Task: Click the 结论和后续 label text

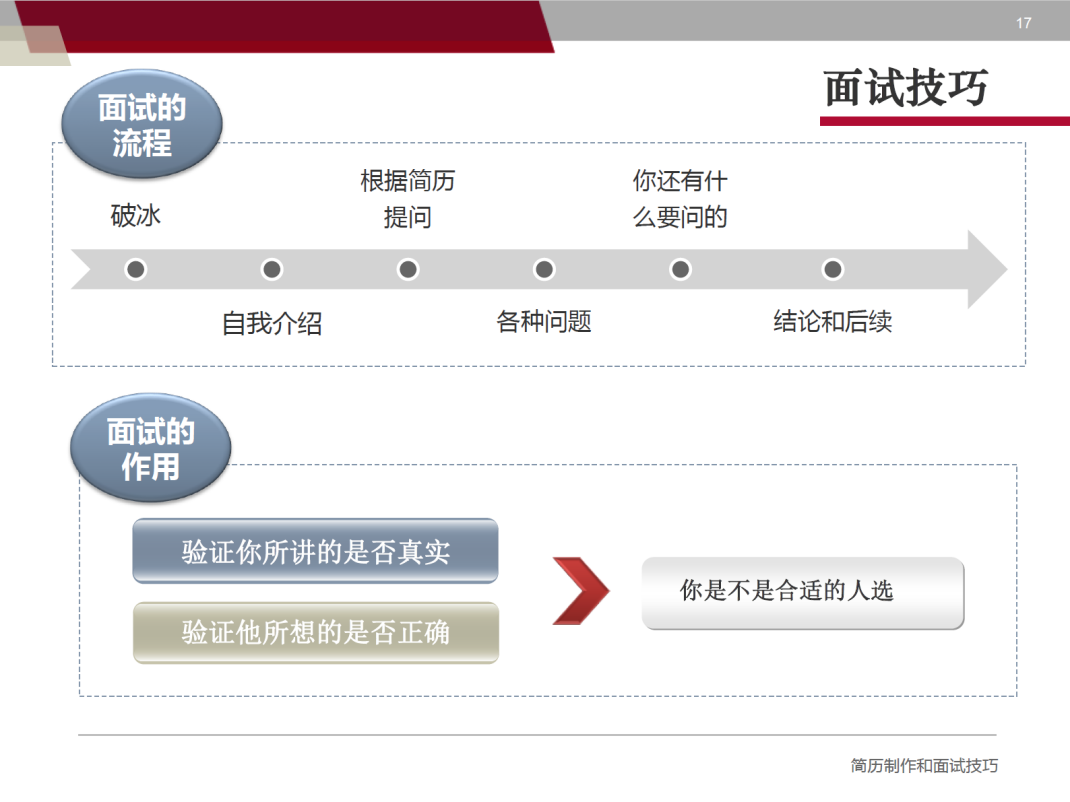Action: [x=832, y=322]
